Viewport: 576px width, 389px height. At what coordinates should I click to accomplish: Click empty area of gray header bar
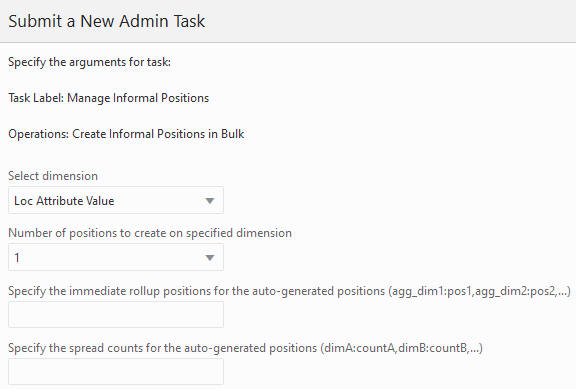389,21
